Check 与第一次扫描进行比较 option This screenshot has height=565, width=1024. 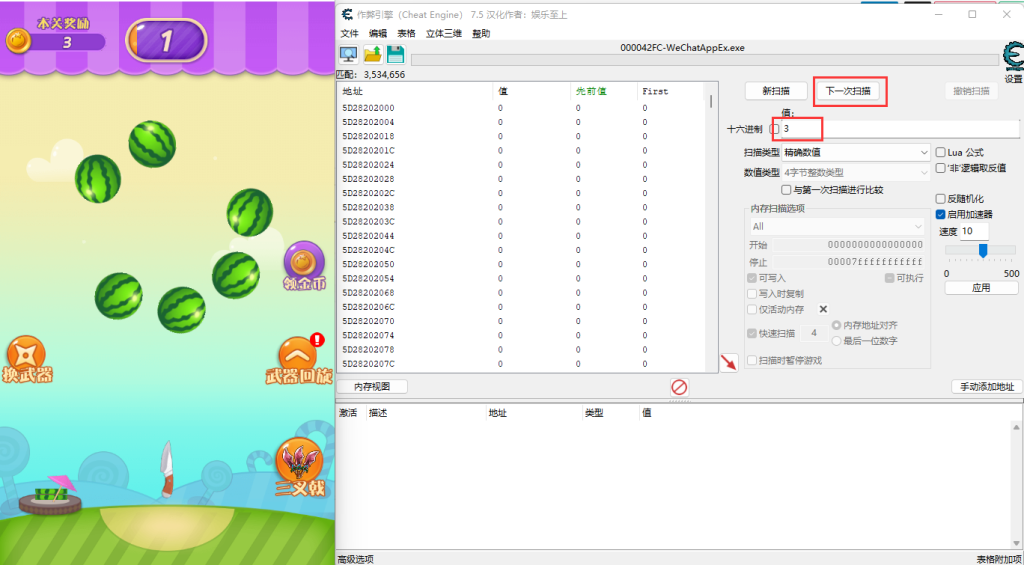[786, 190]
